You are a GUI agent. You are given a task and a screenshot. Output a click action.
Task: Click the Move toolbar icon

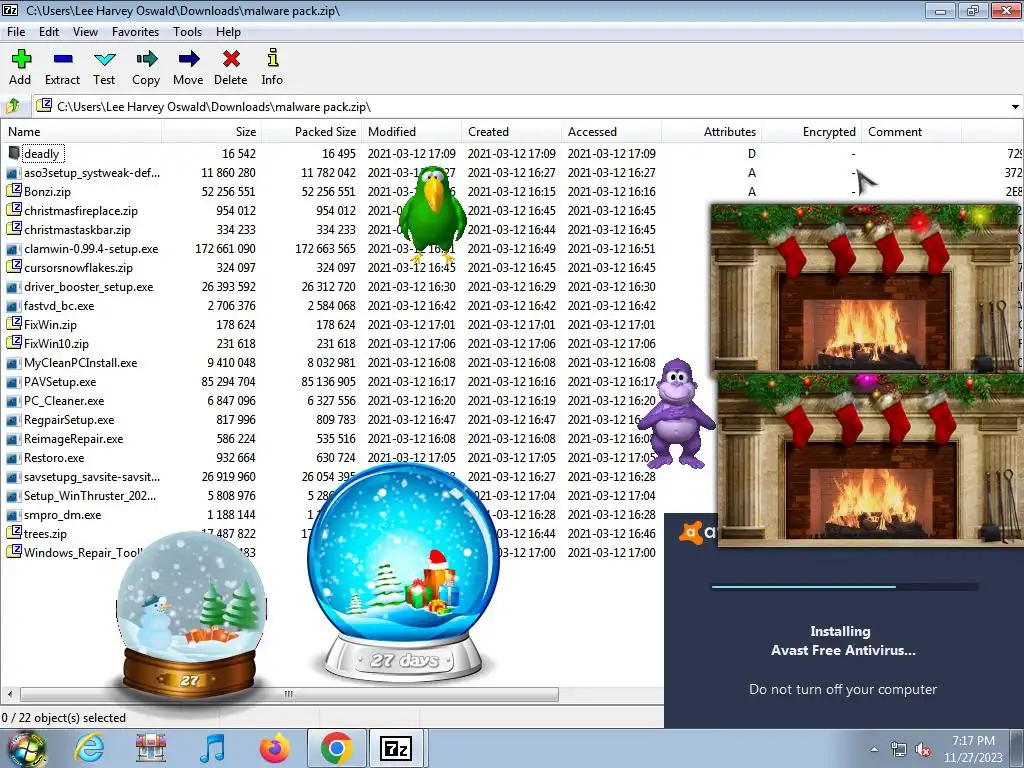point(189,59)
